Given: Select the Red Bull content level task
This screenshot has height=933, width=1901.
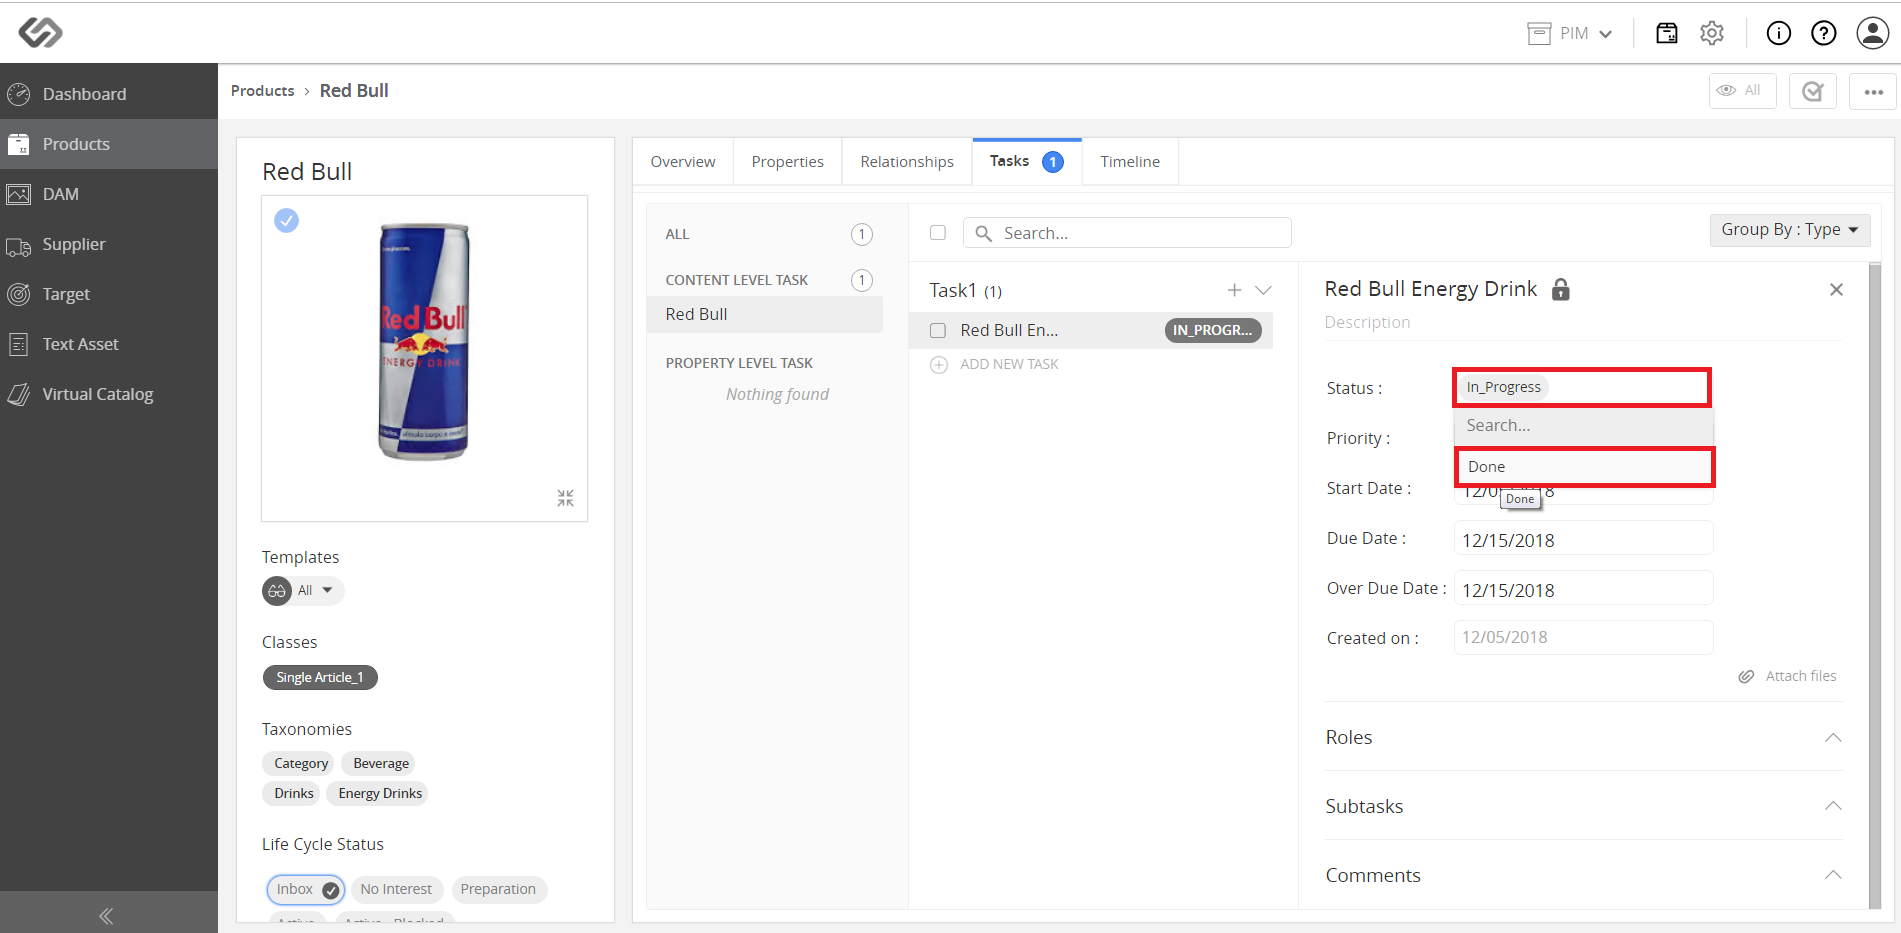Looking at the screenshot, I should click(x=765, y=314).
